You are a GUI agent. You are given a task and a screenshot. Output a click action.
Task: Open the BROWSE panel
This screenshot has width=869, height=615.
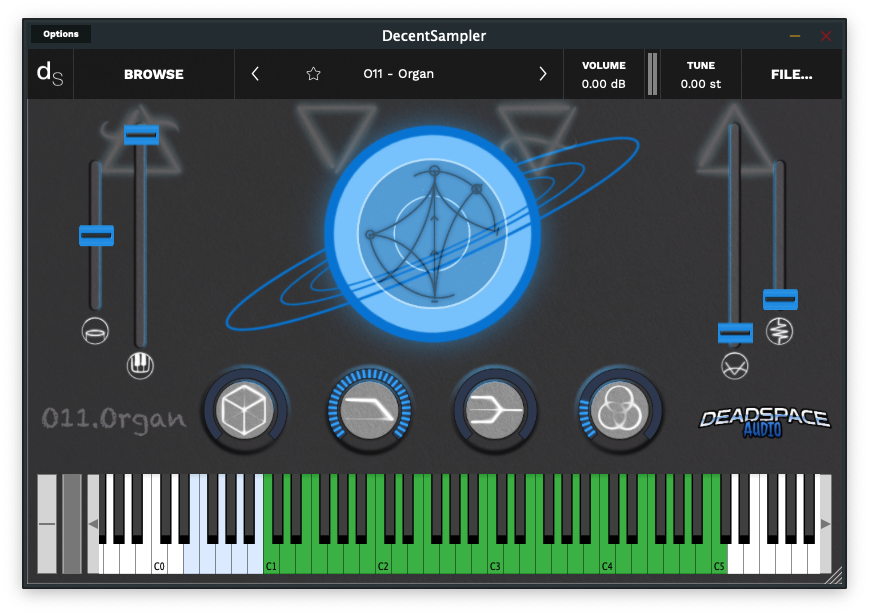tap(154, 74)
